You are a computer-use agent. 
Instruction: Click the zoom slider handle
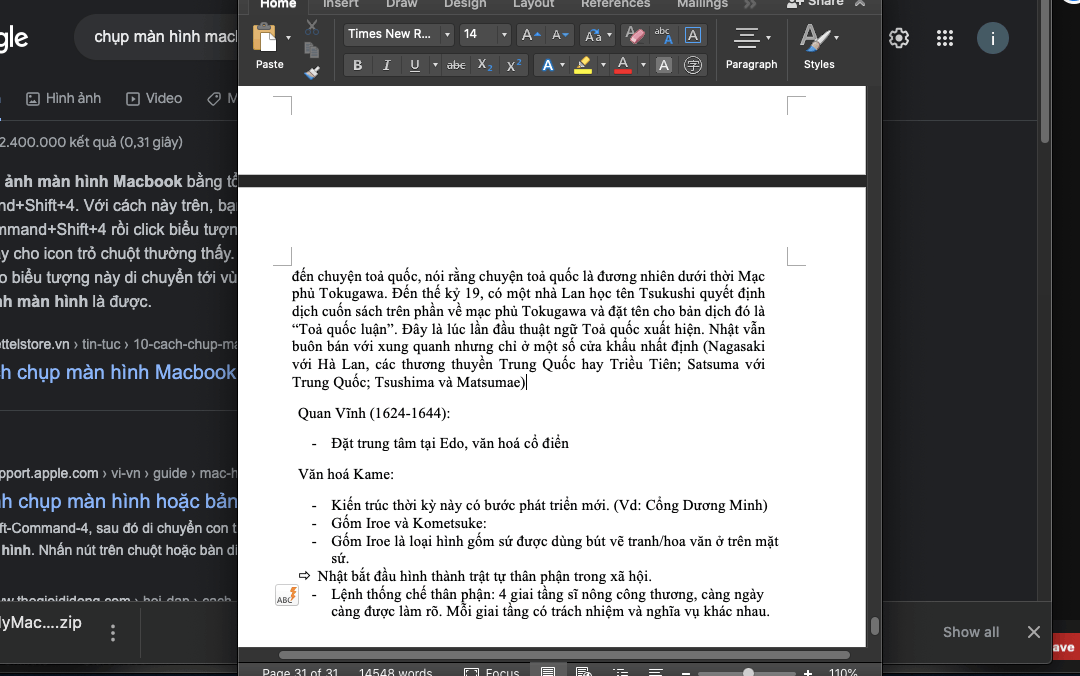click(x=748, y=673)
